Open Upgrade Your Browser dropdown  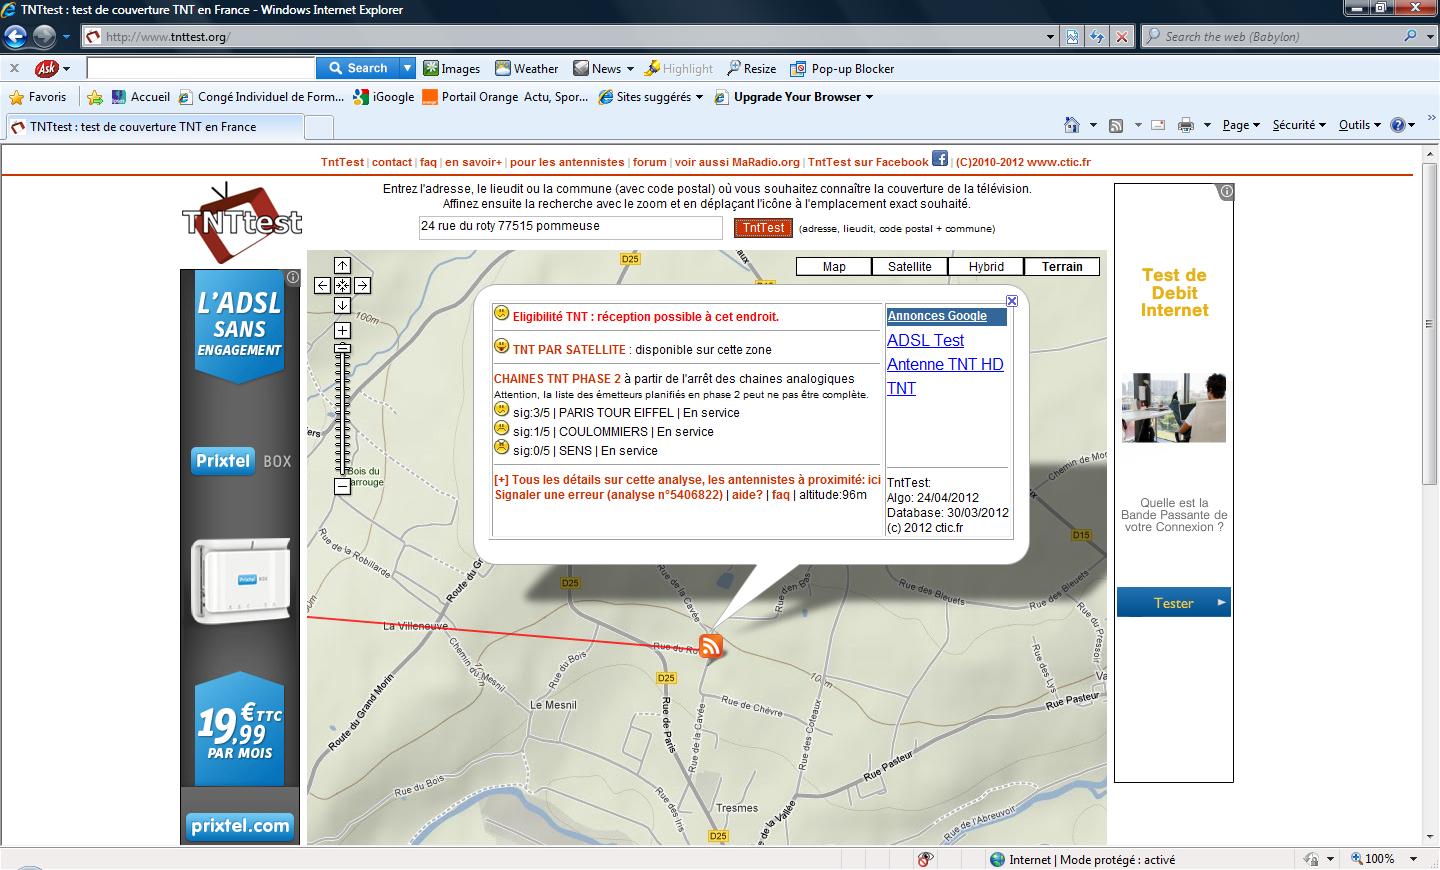click(x=869, y=97)
